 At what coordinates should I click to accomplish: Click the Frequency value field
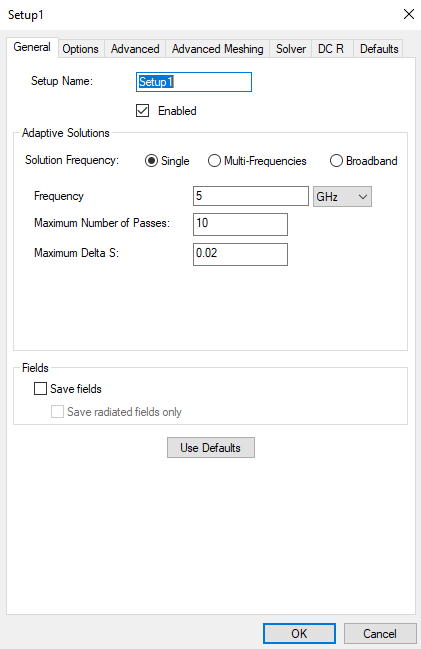(251, 196)
